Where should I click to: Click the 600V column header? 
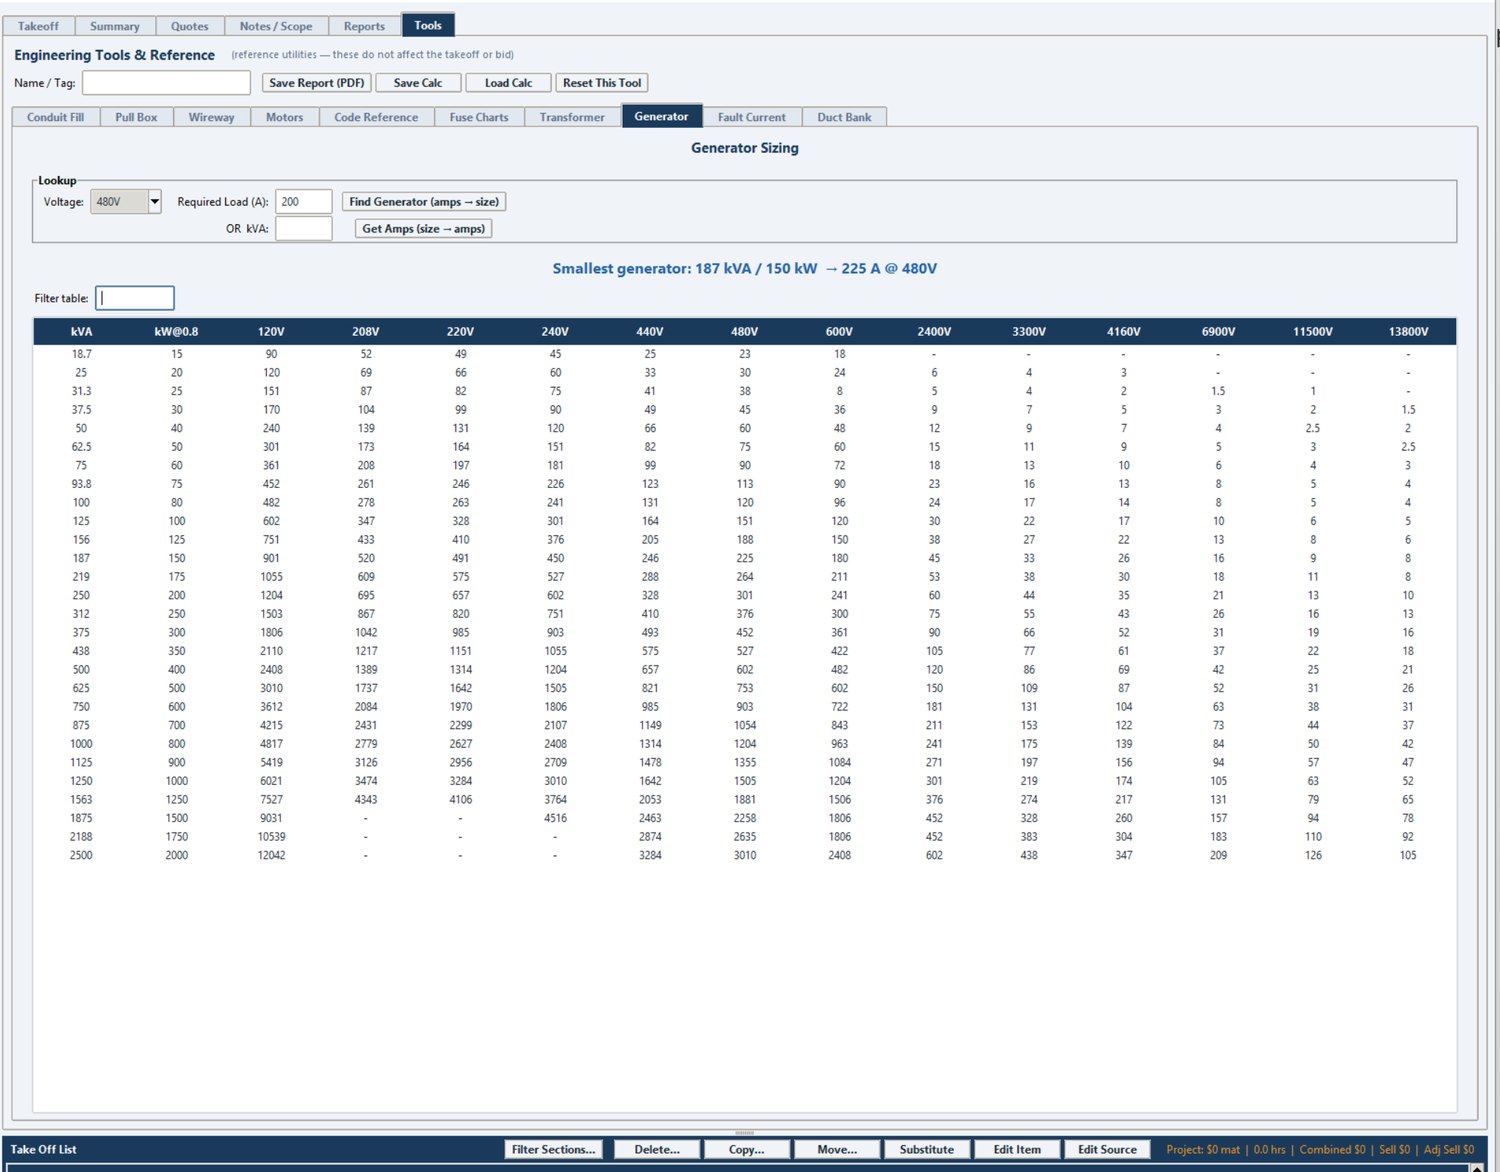[x=840, y=331]
